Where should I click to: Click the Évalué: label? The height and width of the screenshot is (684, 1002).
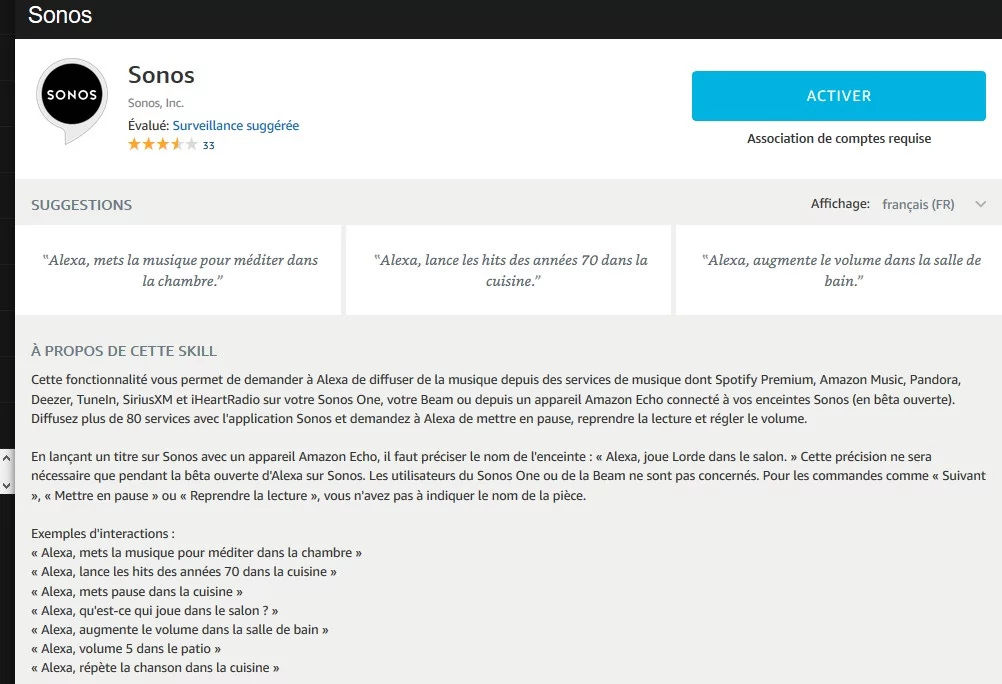pyautogui.click(x=148, y=125)
